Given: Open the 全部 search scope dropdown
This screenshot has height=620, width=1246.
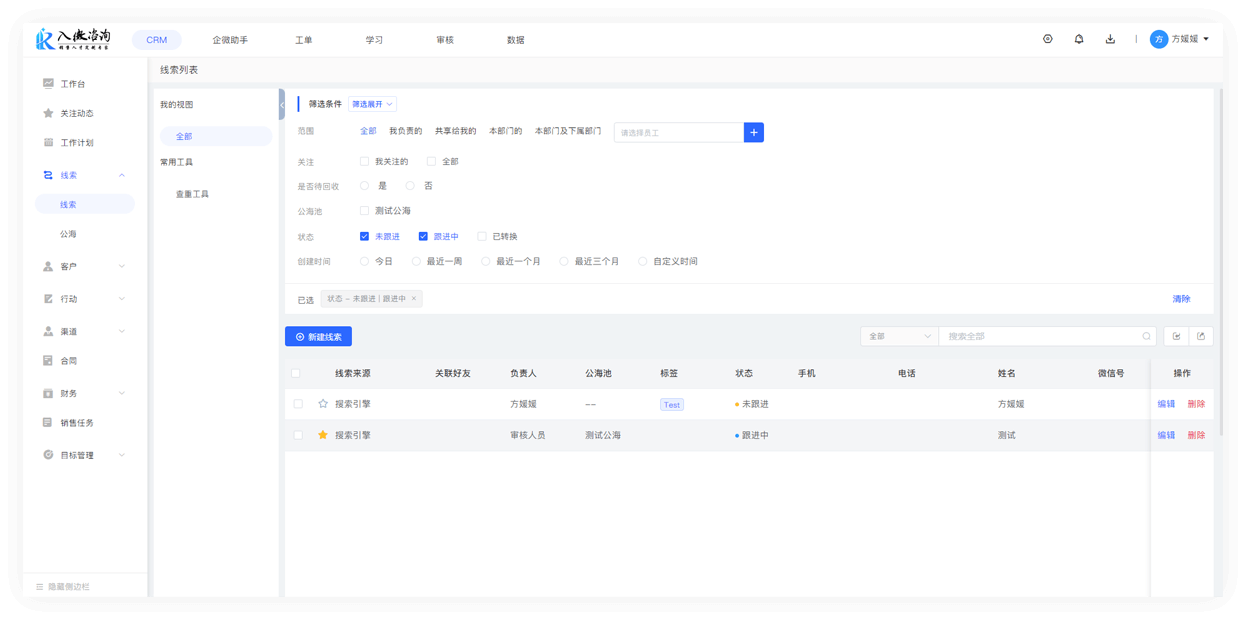Looking at the screenshot, I should click(899, 336).
